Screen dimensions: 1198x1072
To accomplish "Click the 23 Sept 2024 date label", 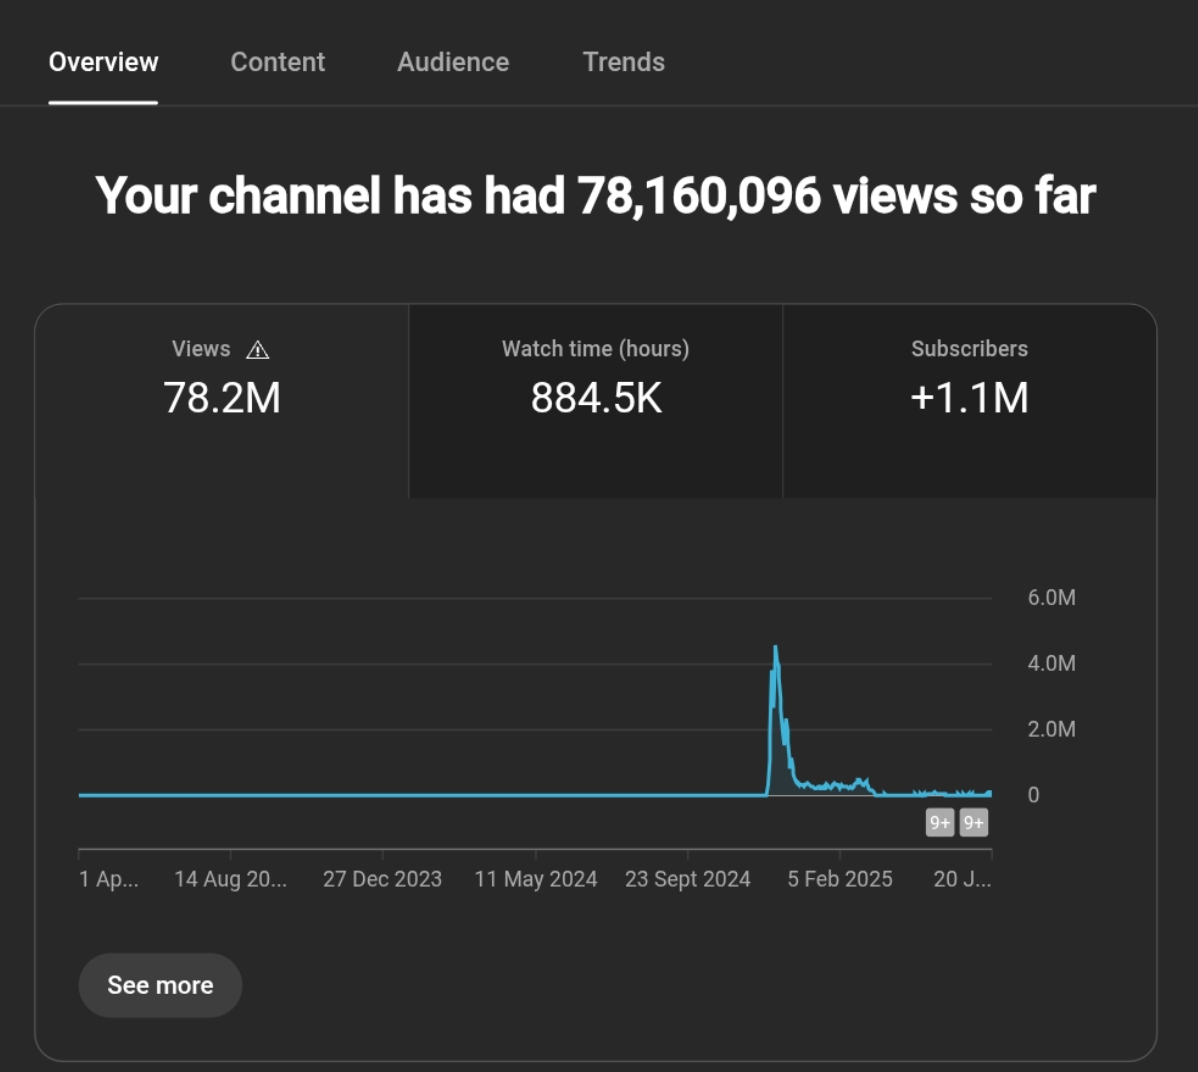I will point(688,879).
